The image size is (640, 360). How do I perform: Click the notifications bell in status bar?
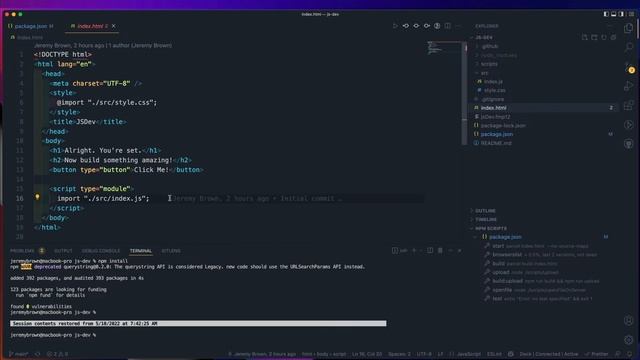click(x=629, y=354)
